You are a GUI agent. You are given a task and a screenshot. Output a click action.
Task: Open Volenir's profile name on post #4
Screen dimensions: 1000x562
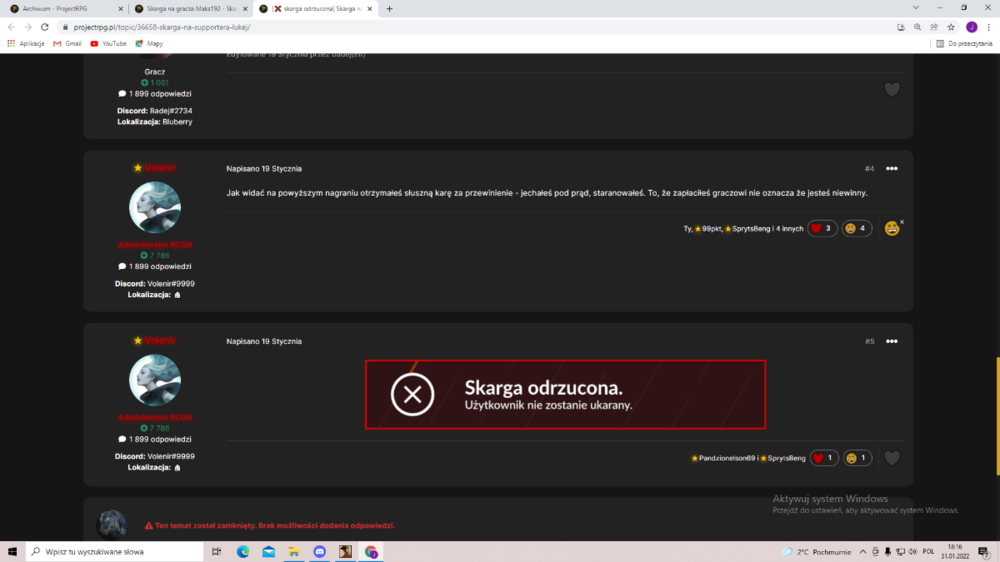pos(159,168)
